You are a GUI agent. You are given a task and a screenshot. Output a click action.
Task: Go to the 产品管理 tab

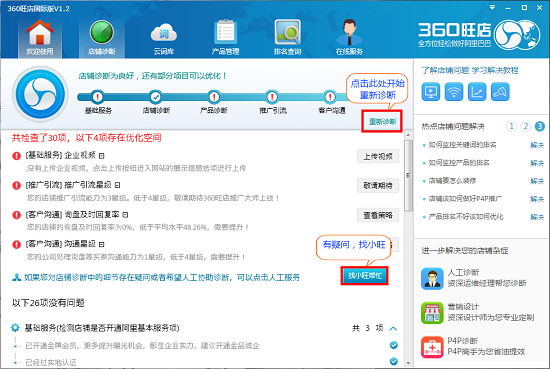[x=225, y=38]
